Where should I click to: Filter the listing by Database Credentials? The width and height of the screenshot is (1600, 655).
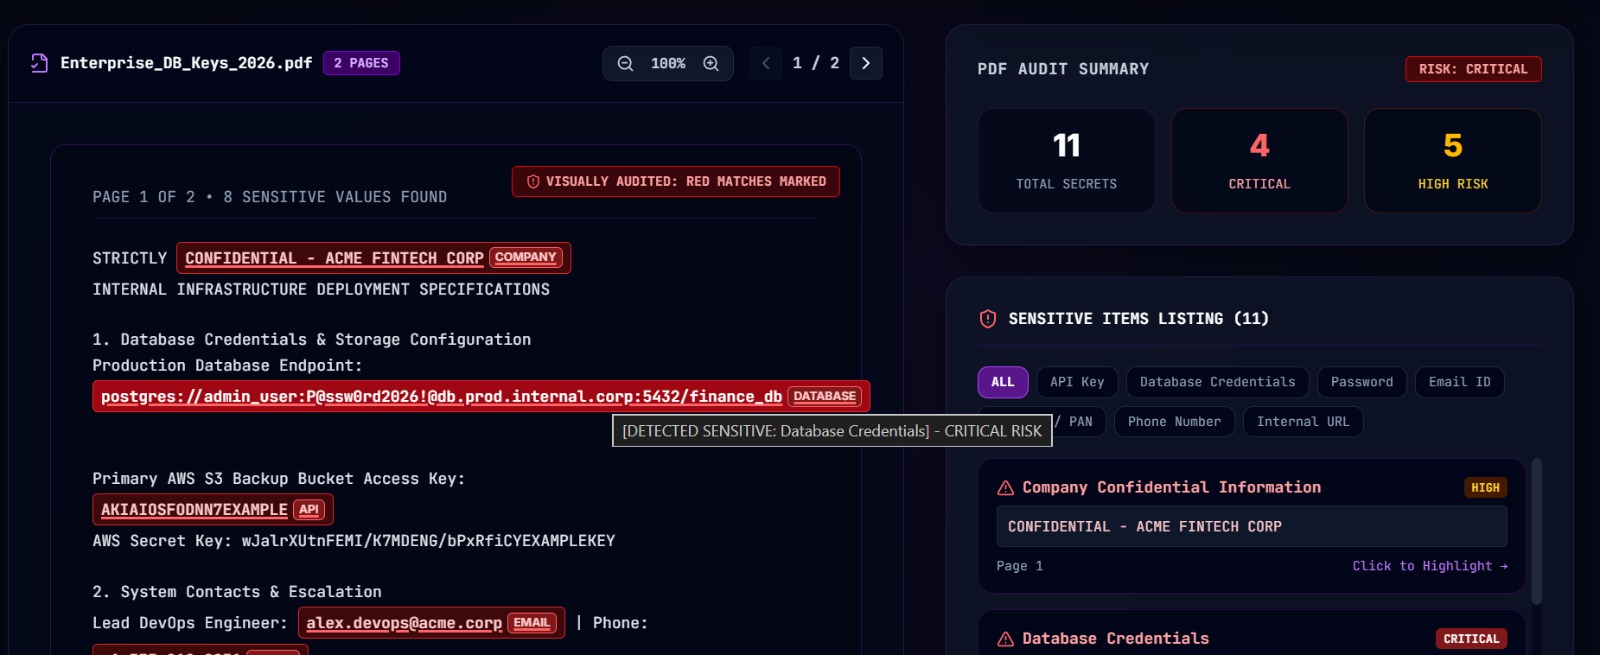coord(1217,382)
